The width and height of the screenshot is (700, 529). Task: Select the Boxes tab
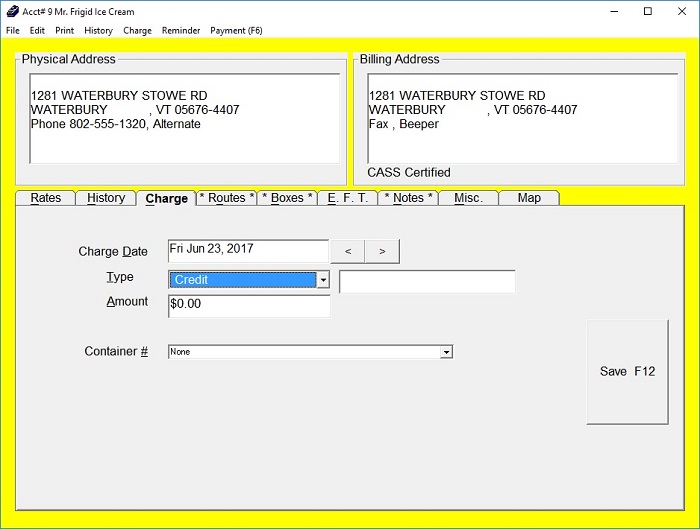[288, 198]
